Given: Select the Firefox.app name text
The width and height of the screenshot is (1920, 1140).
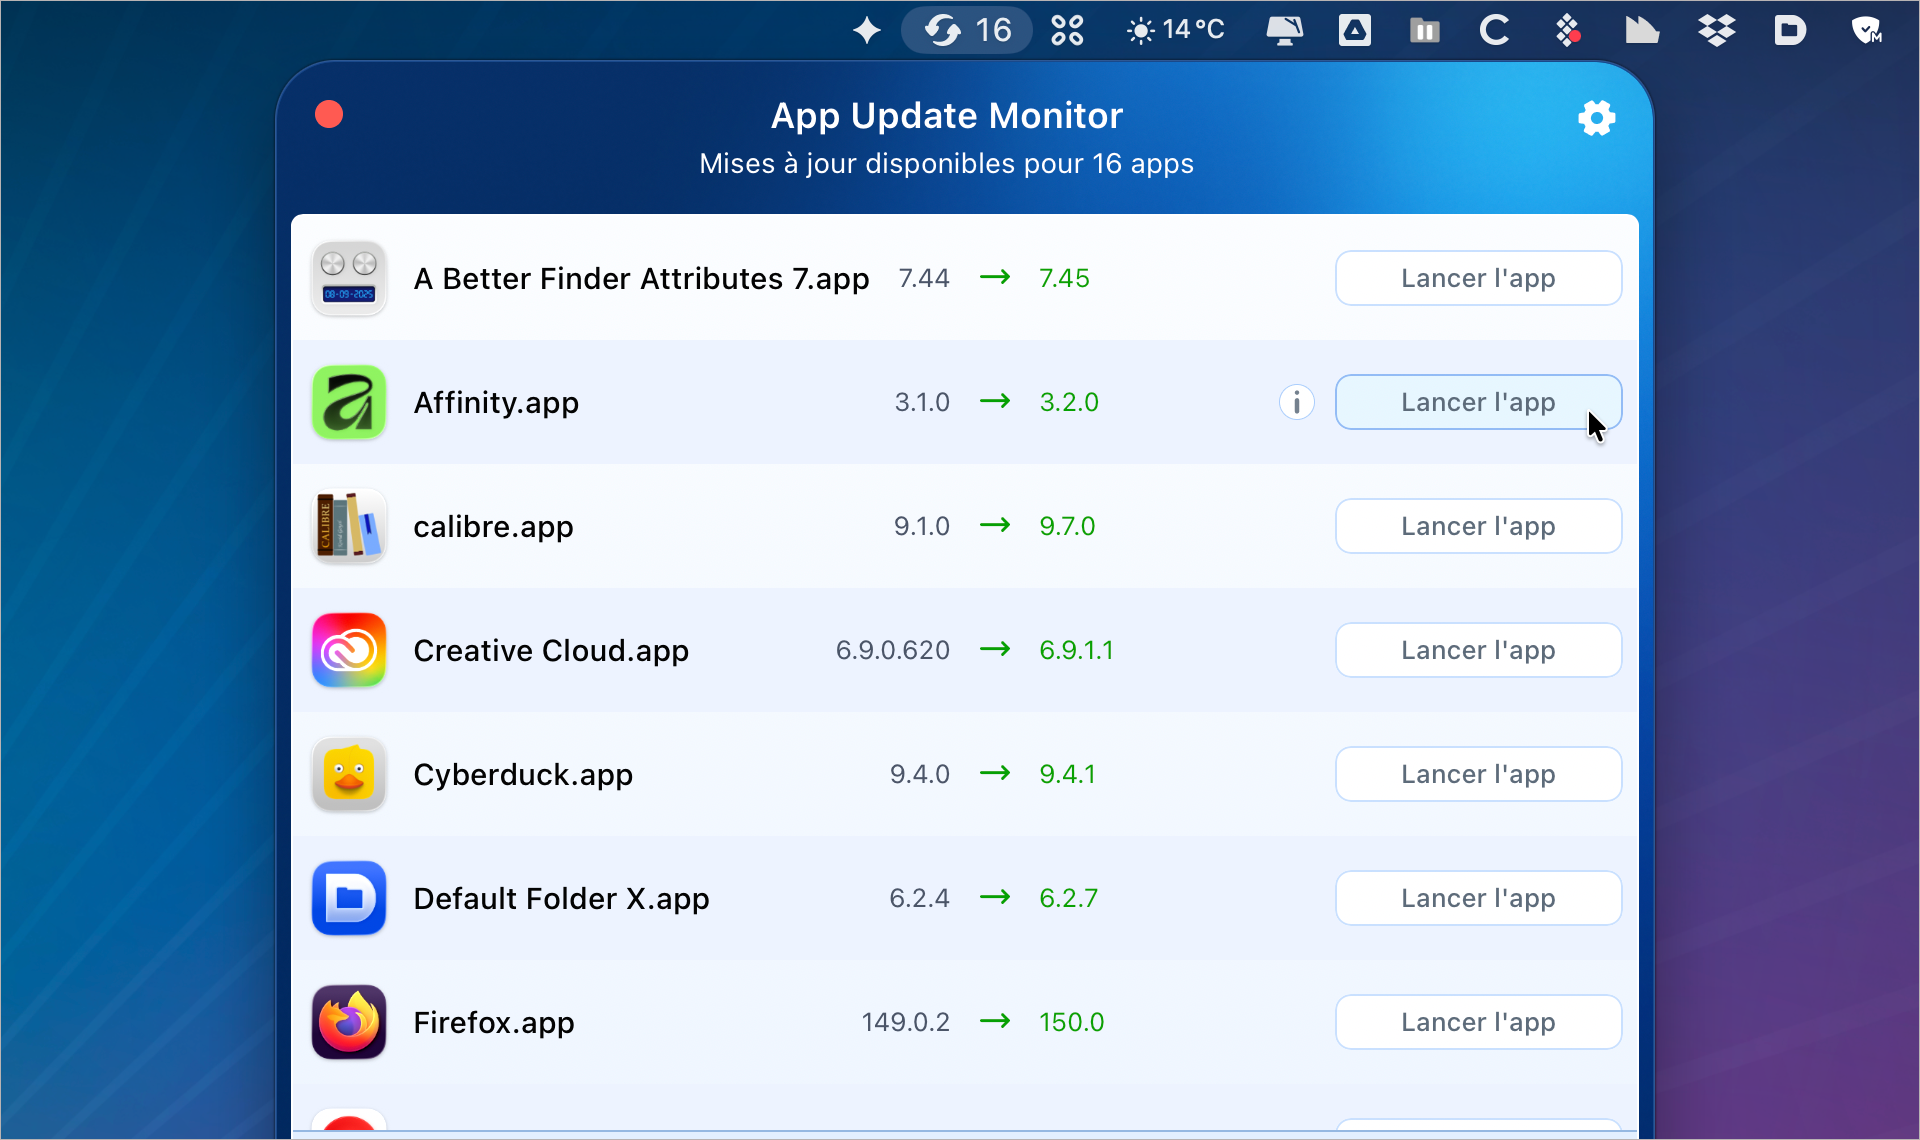Looking at the screenshot, I should (494, 1023).
